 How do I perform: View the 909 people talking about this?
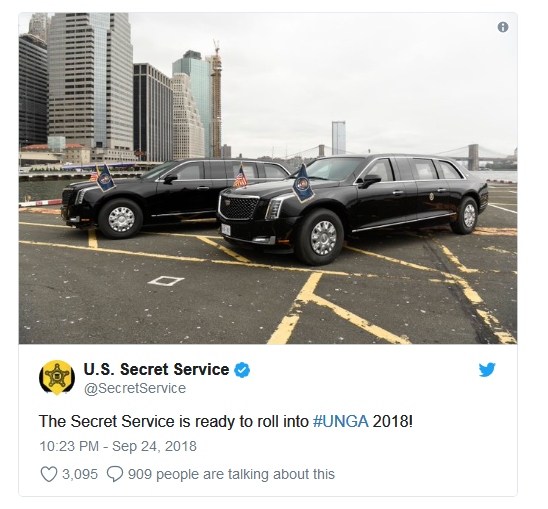[231, 474]
